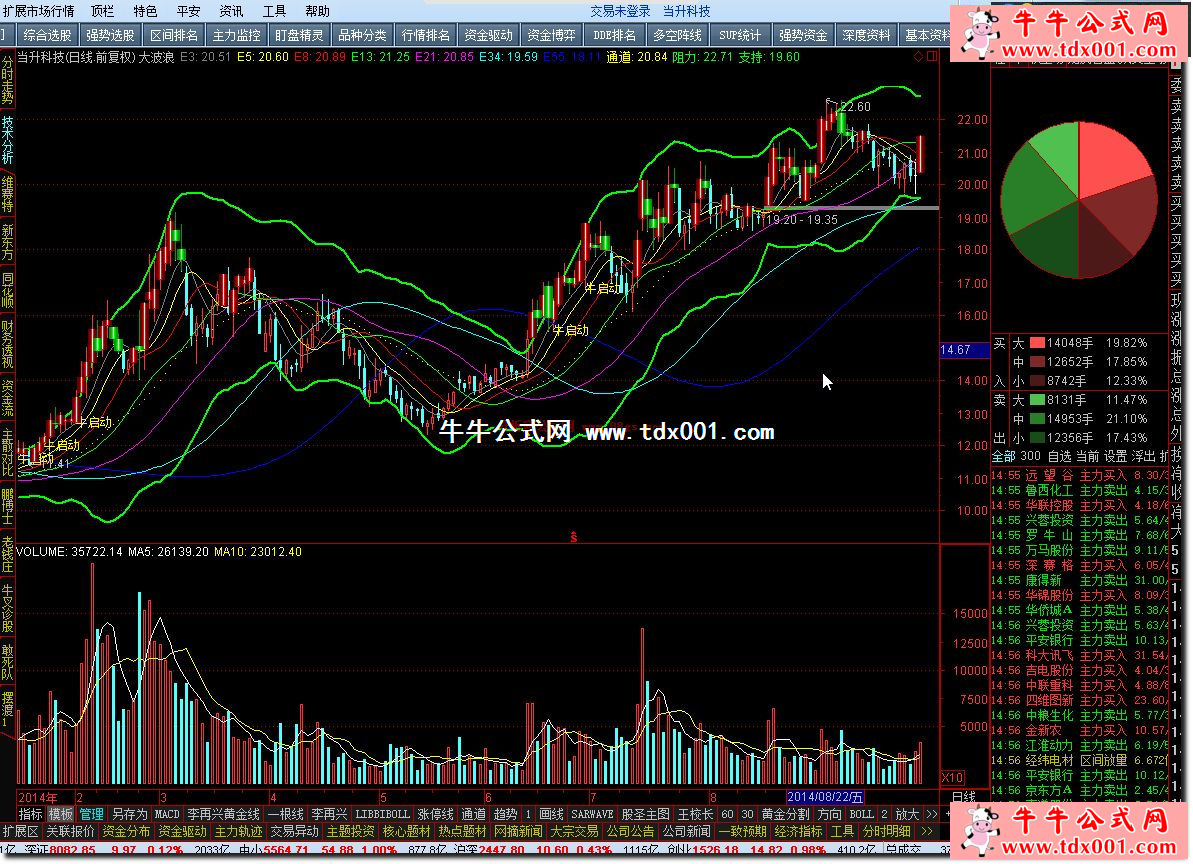Click the X10 volume scale indicator
The image size is (1193, 864).
(954, 777)
